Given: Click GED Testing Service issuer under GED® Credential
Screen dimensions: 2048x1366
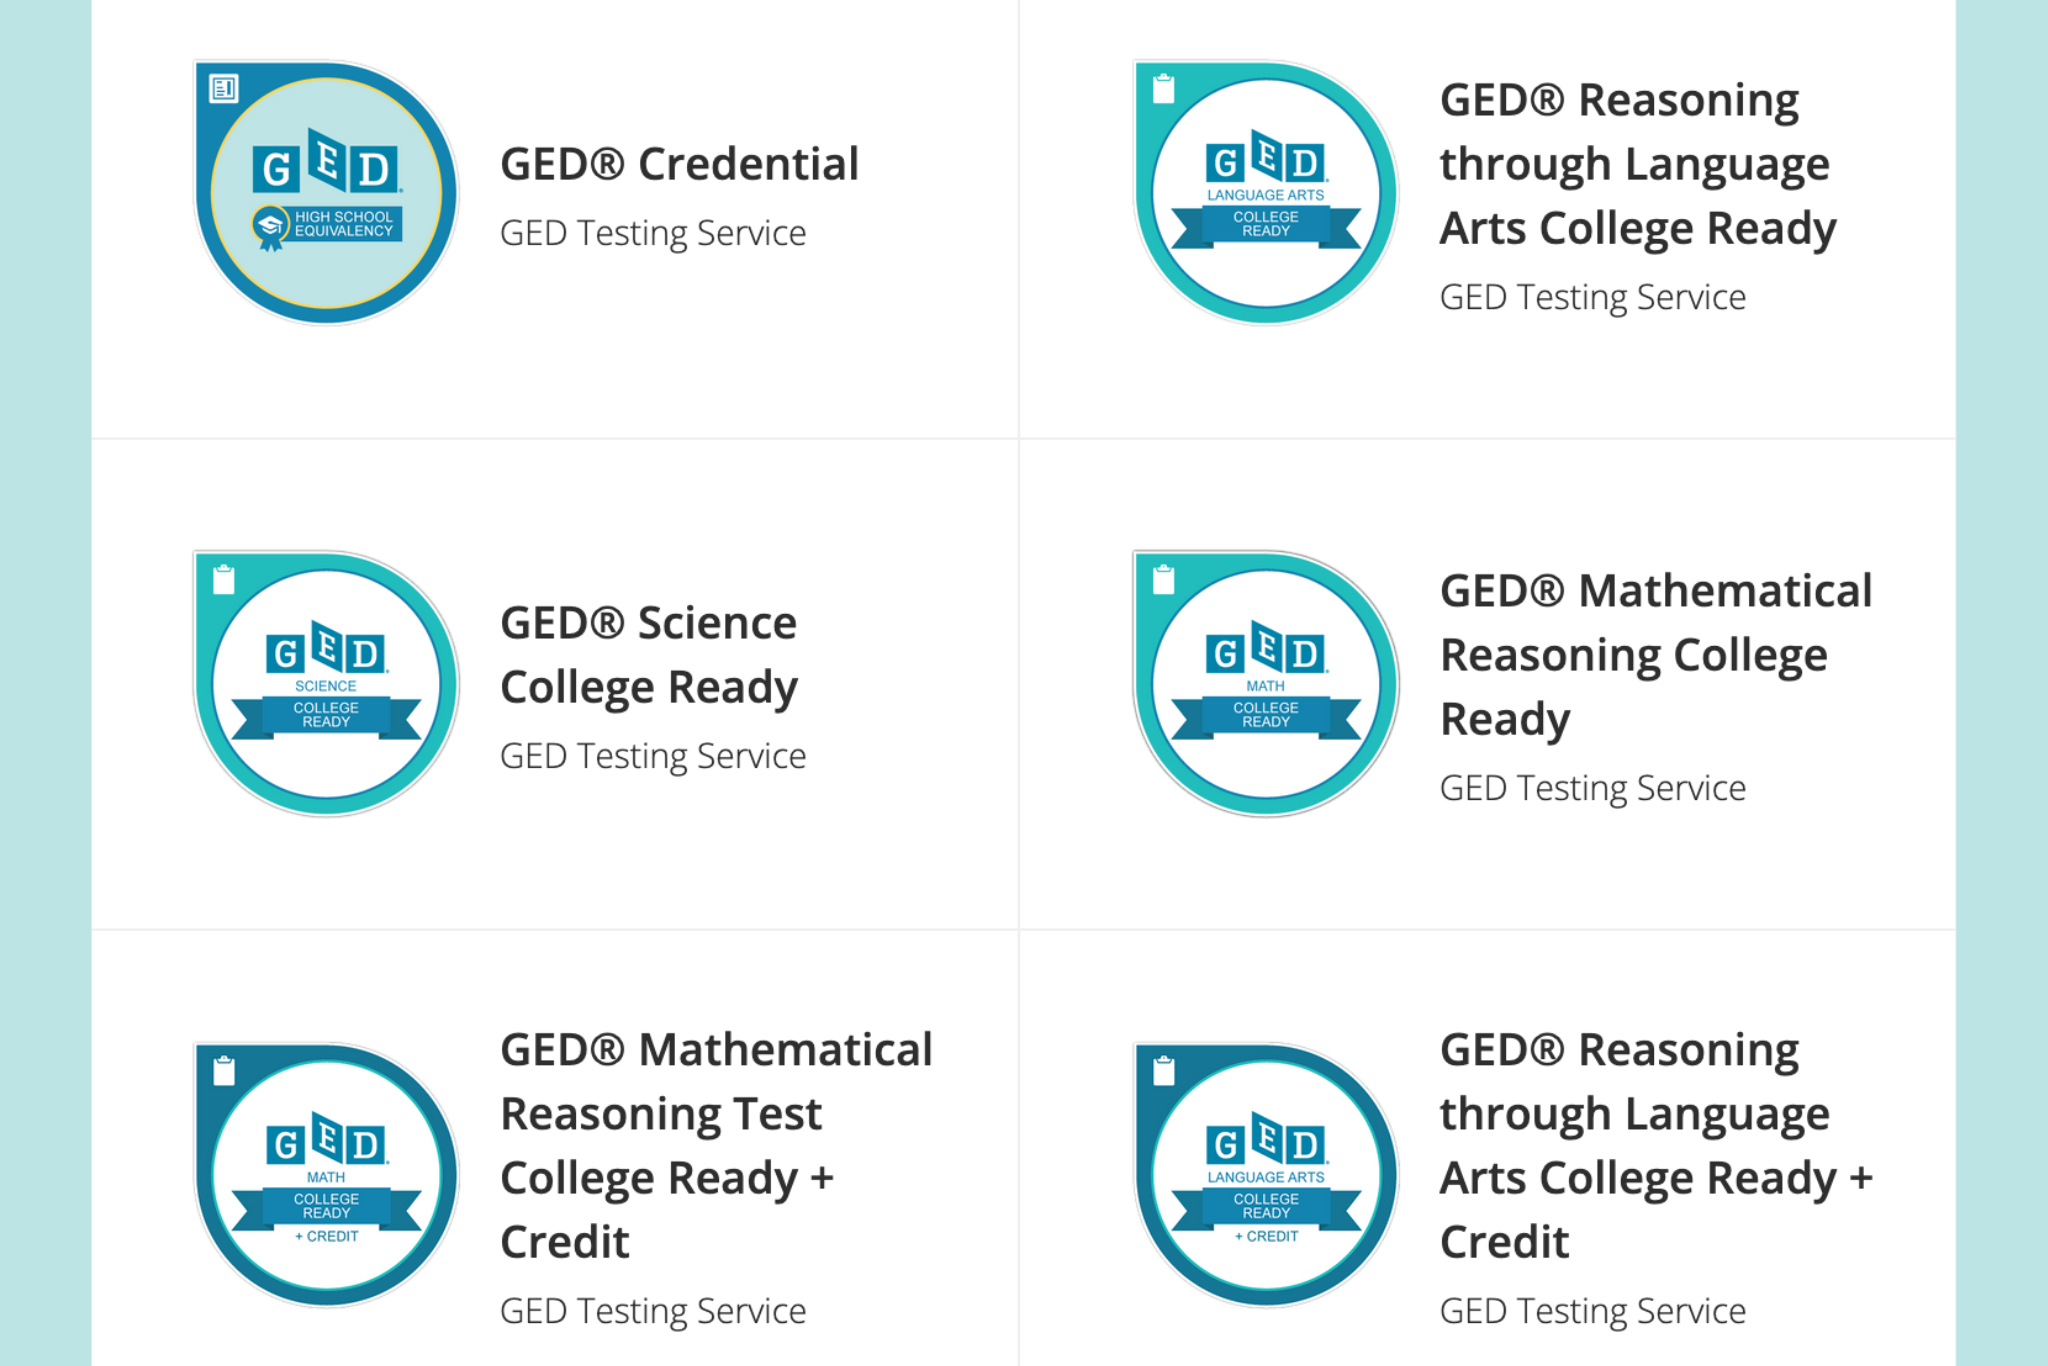Looking at the screenshot, I should [653, 233].
